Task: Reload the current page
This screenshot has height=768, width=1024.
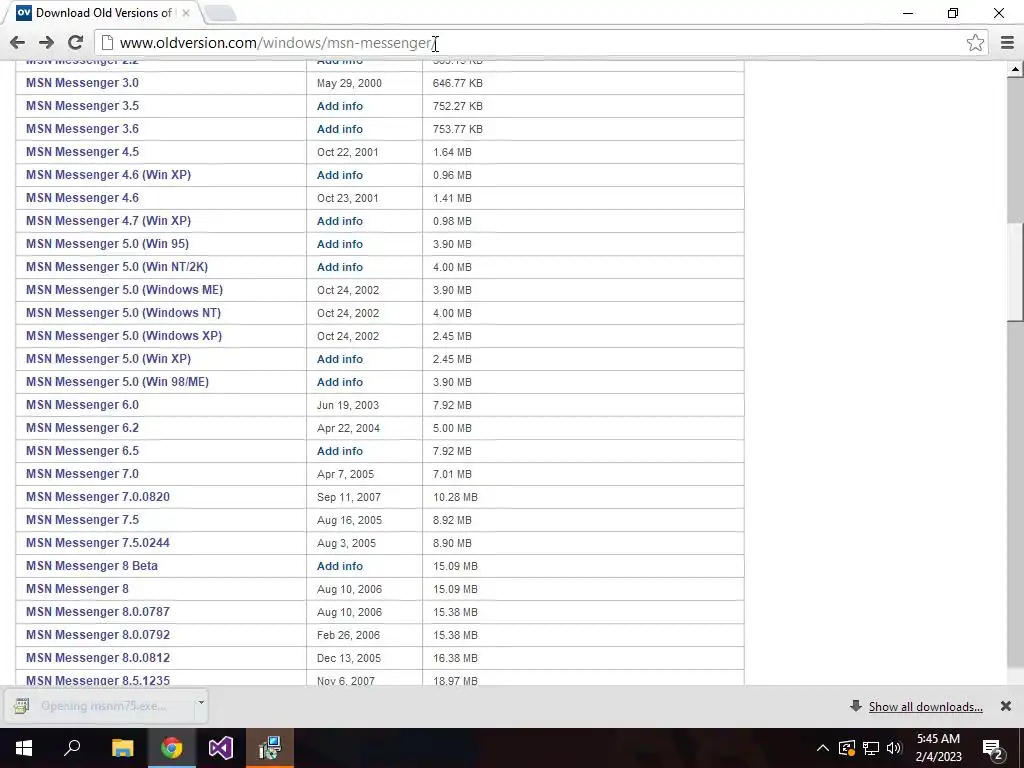Action: pos(75,43)
